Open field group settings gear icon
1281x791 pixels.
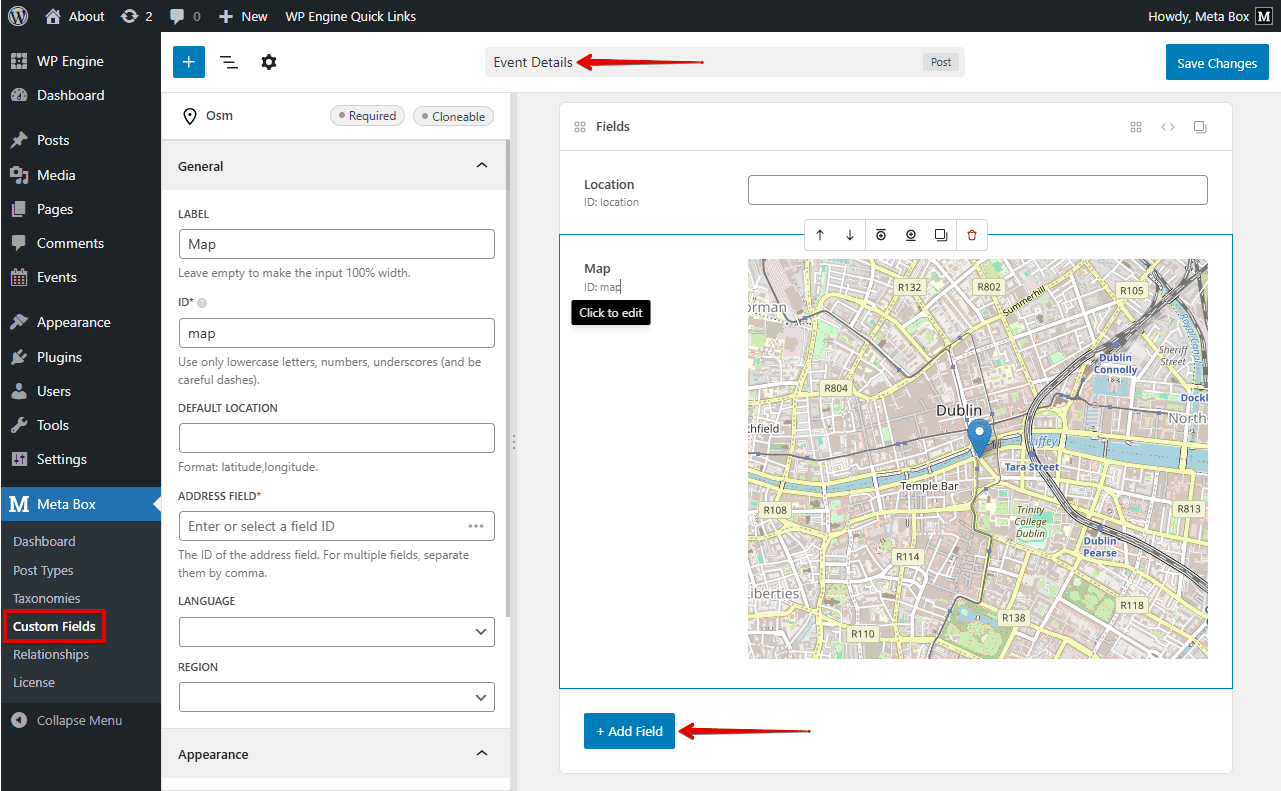pos(269,62)
